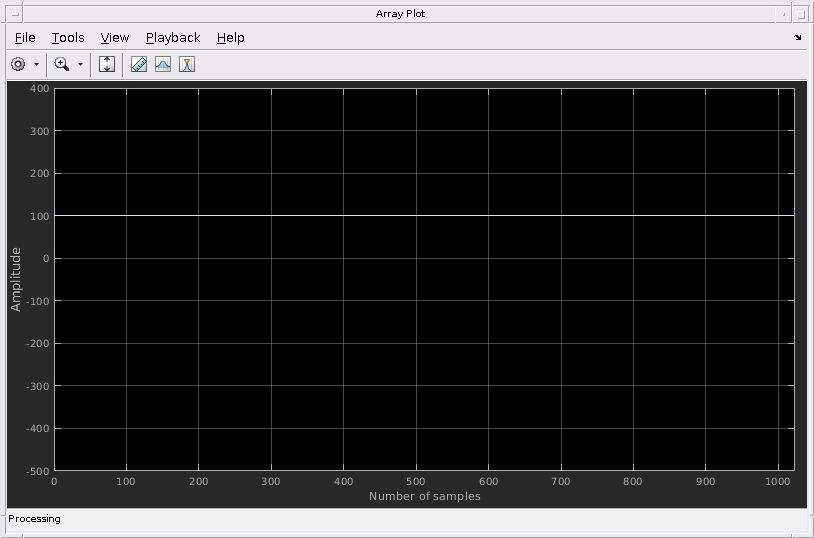This screenshot has width=814, height=538.
Task: Open the File menu
Action: 25,38
